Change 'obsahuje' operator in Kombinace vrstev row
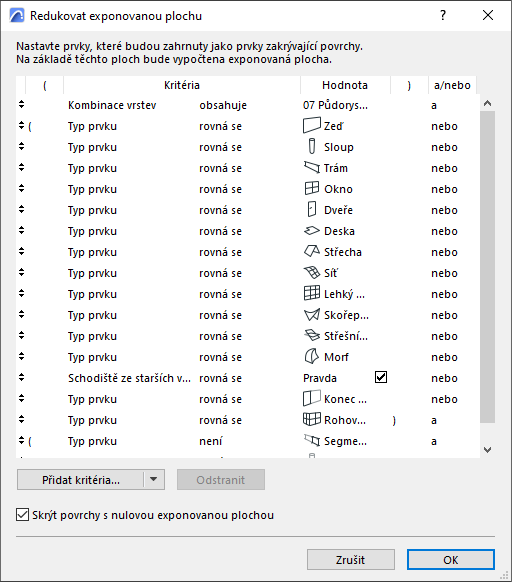Image resolution: width=512 pixels, height=582 pixels. click(x=223, y=105)
